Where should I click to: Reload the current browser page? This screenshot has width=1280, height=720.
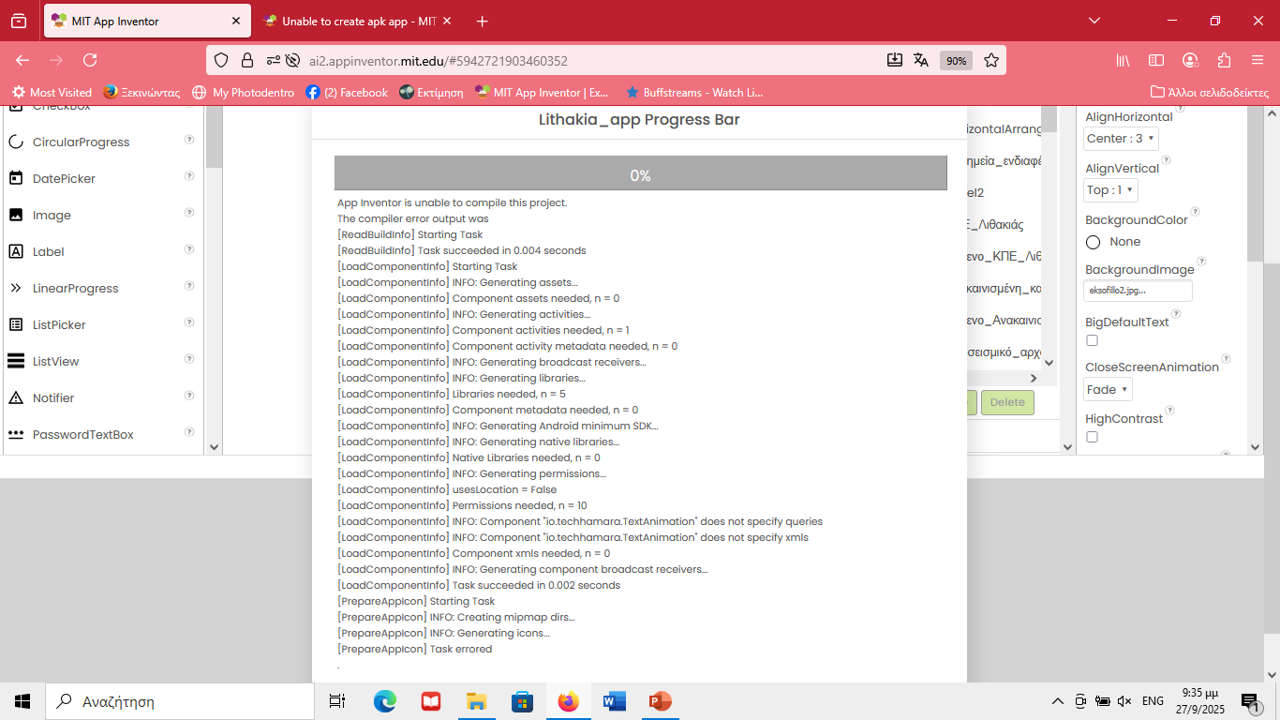(90, 60)
